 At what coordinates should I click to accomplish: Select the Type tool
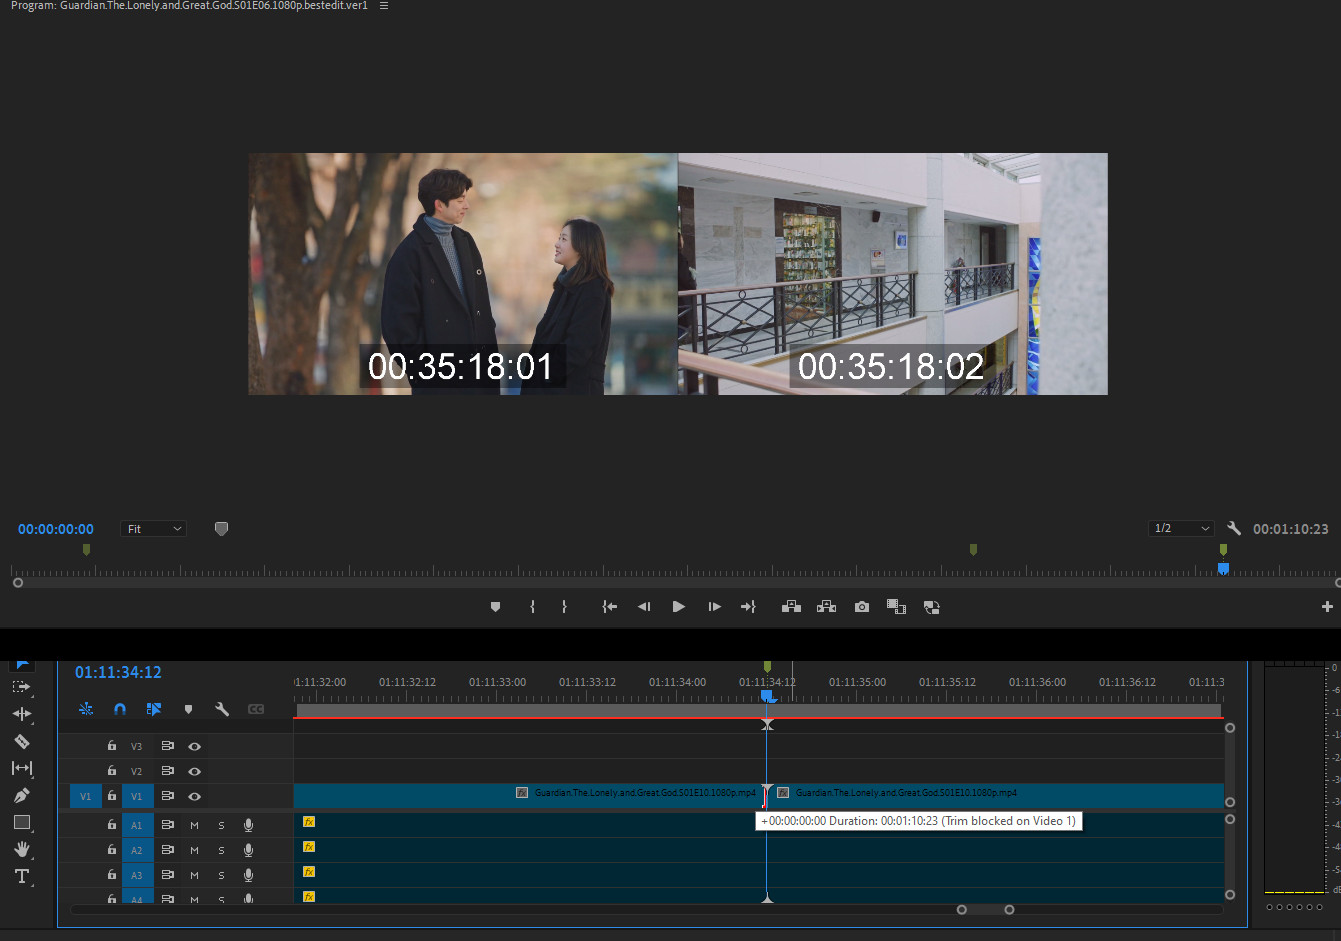(x=21, y=876)
